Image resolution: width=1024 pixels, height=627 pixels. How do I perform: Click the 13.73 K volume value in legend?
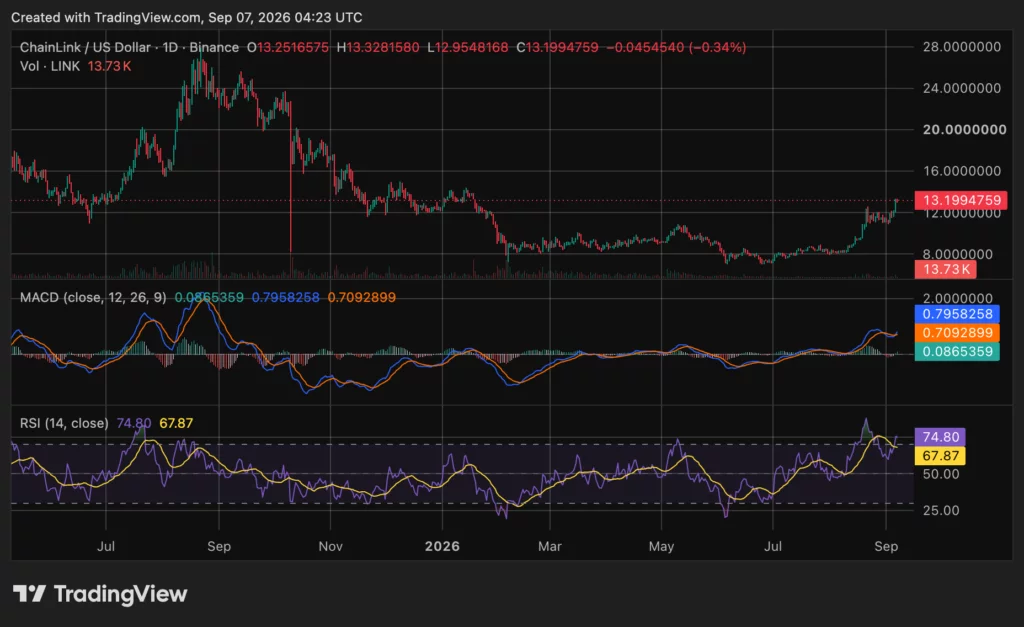[x=109, y=66]
